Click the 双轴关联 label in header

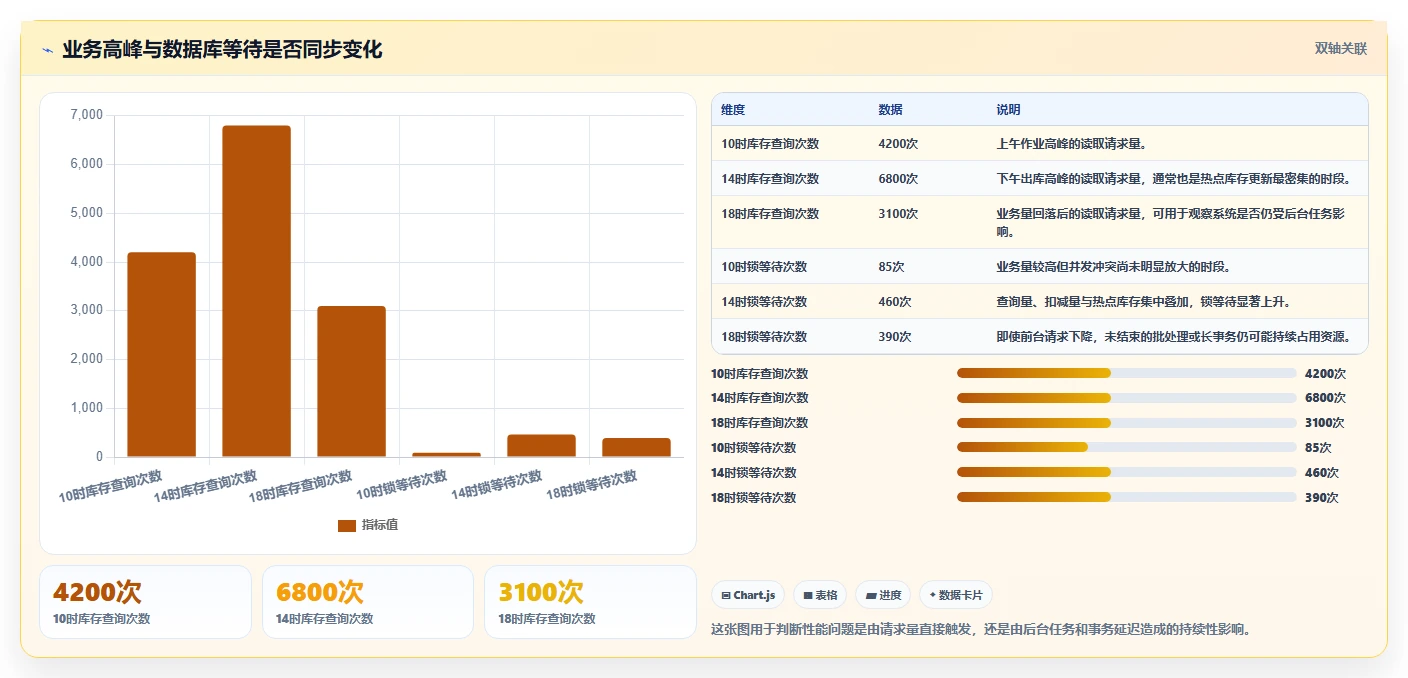[1340, 48]
